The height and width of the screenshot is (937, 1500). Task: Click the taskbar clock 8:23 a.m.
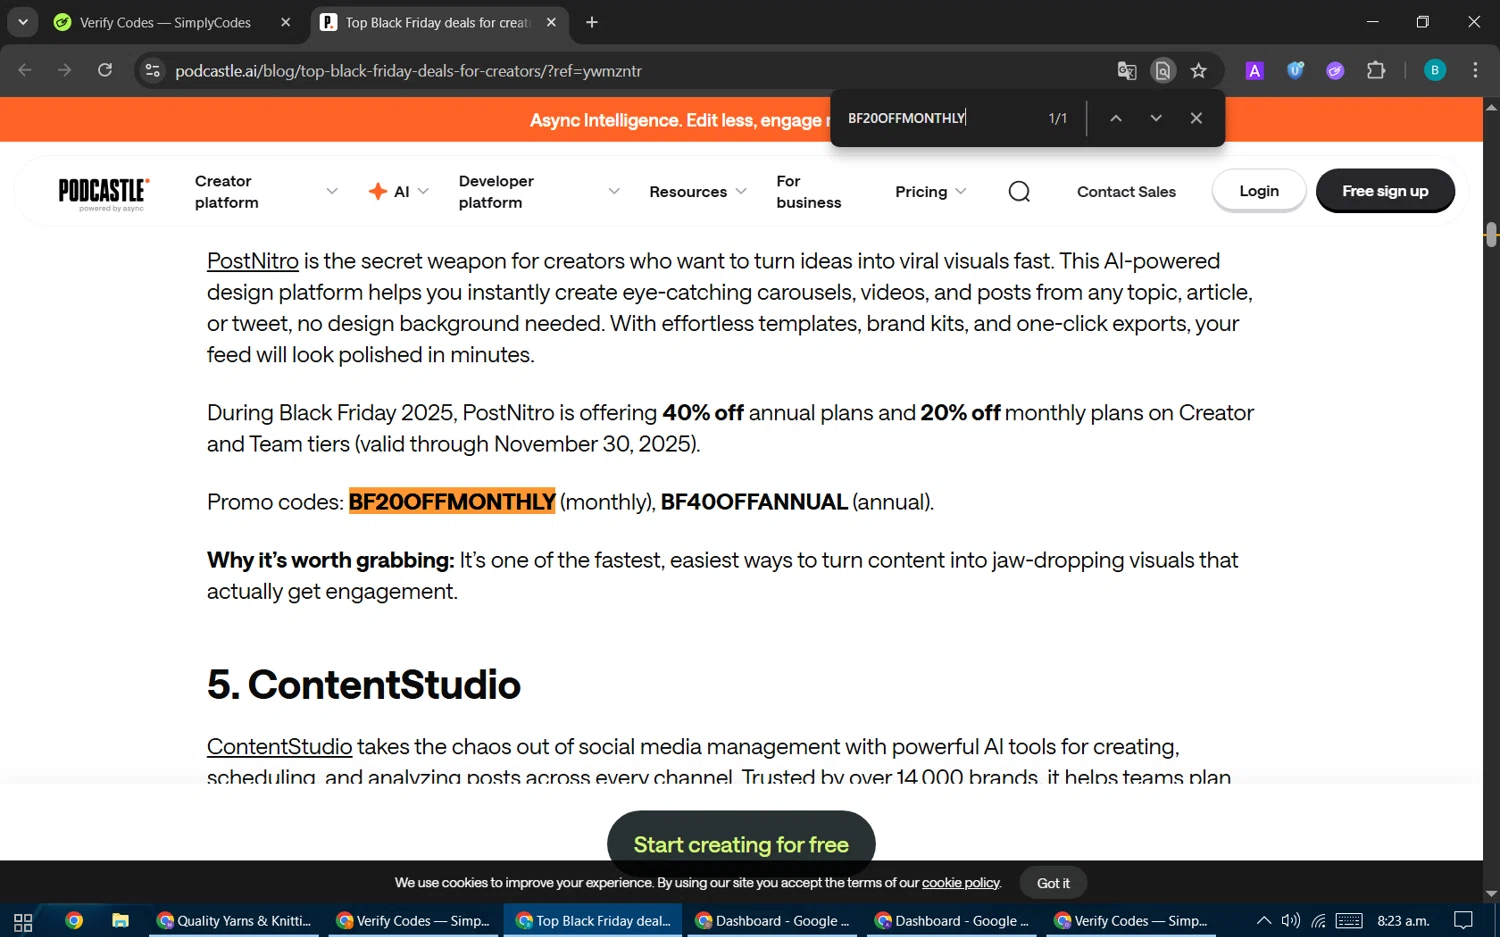(1403, 921)
